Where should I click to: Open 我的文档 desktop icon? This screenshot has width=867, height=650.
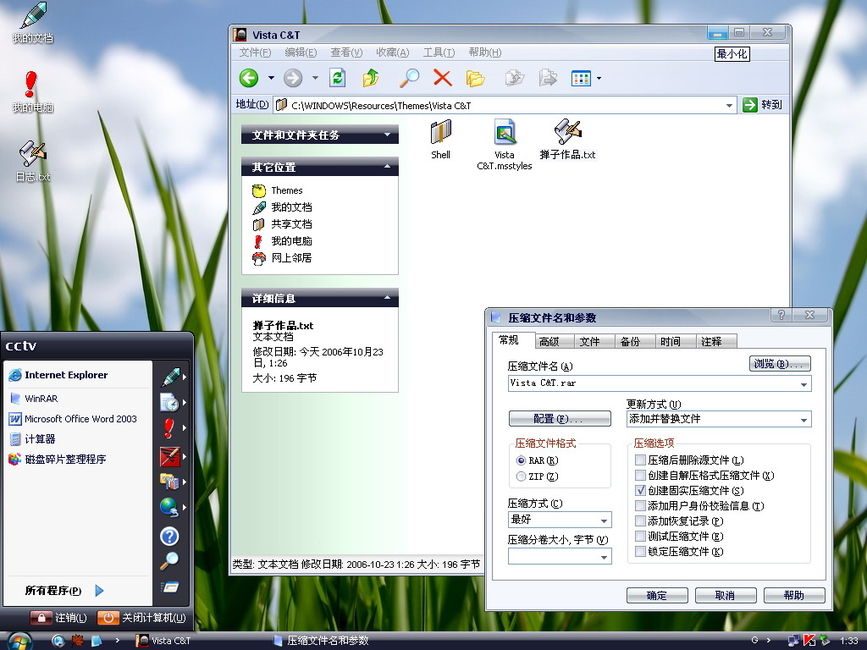[33, 23]
